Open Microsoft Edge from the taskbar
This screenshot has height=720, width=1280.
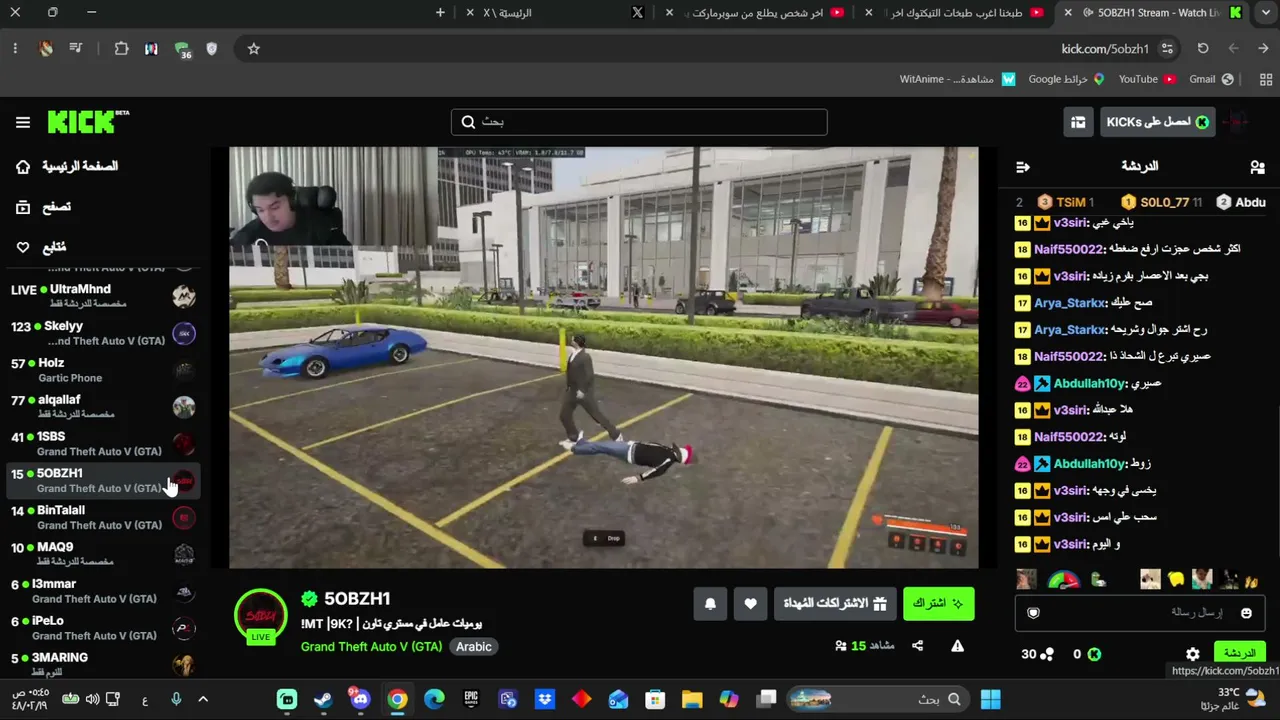[434, 699]
